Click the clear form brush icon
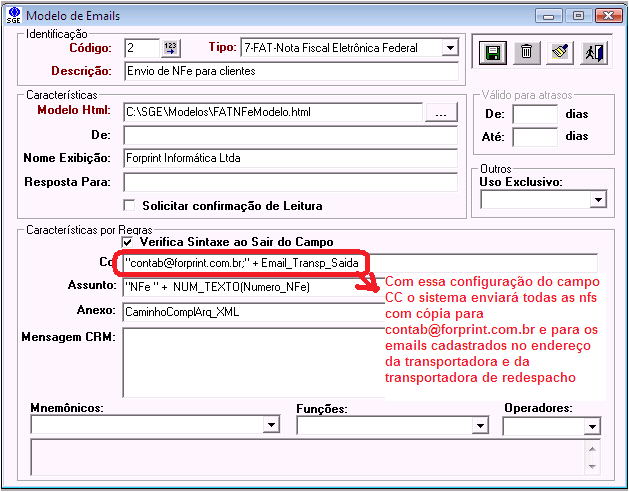Image resolution: width=629 pixels, height=492 pixels. coord(561,54)
